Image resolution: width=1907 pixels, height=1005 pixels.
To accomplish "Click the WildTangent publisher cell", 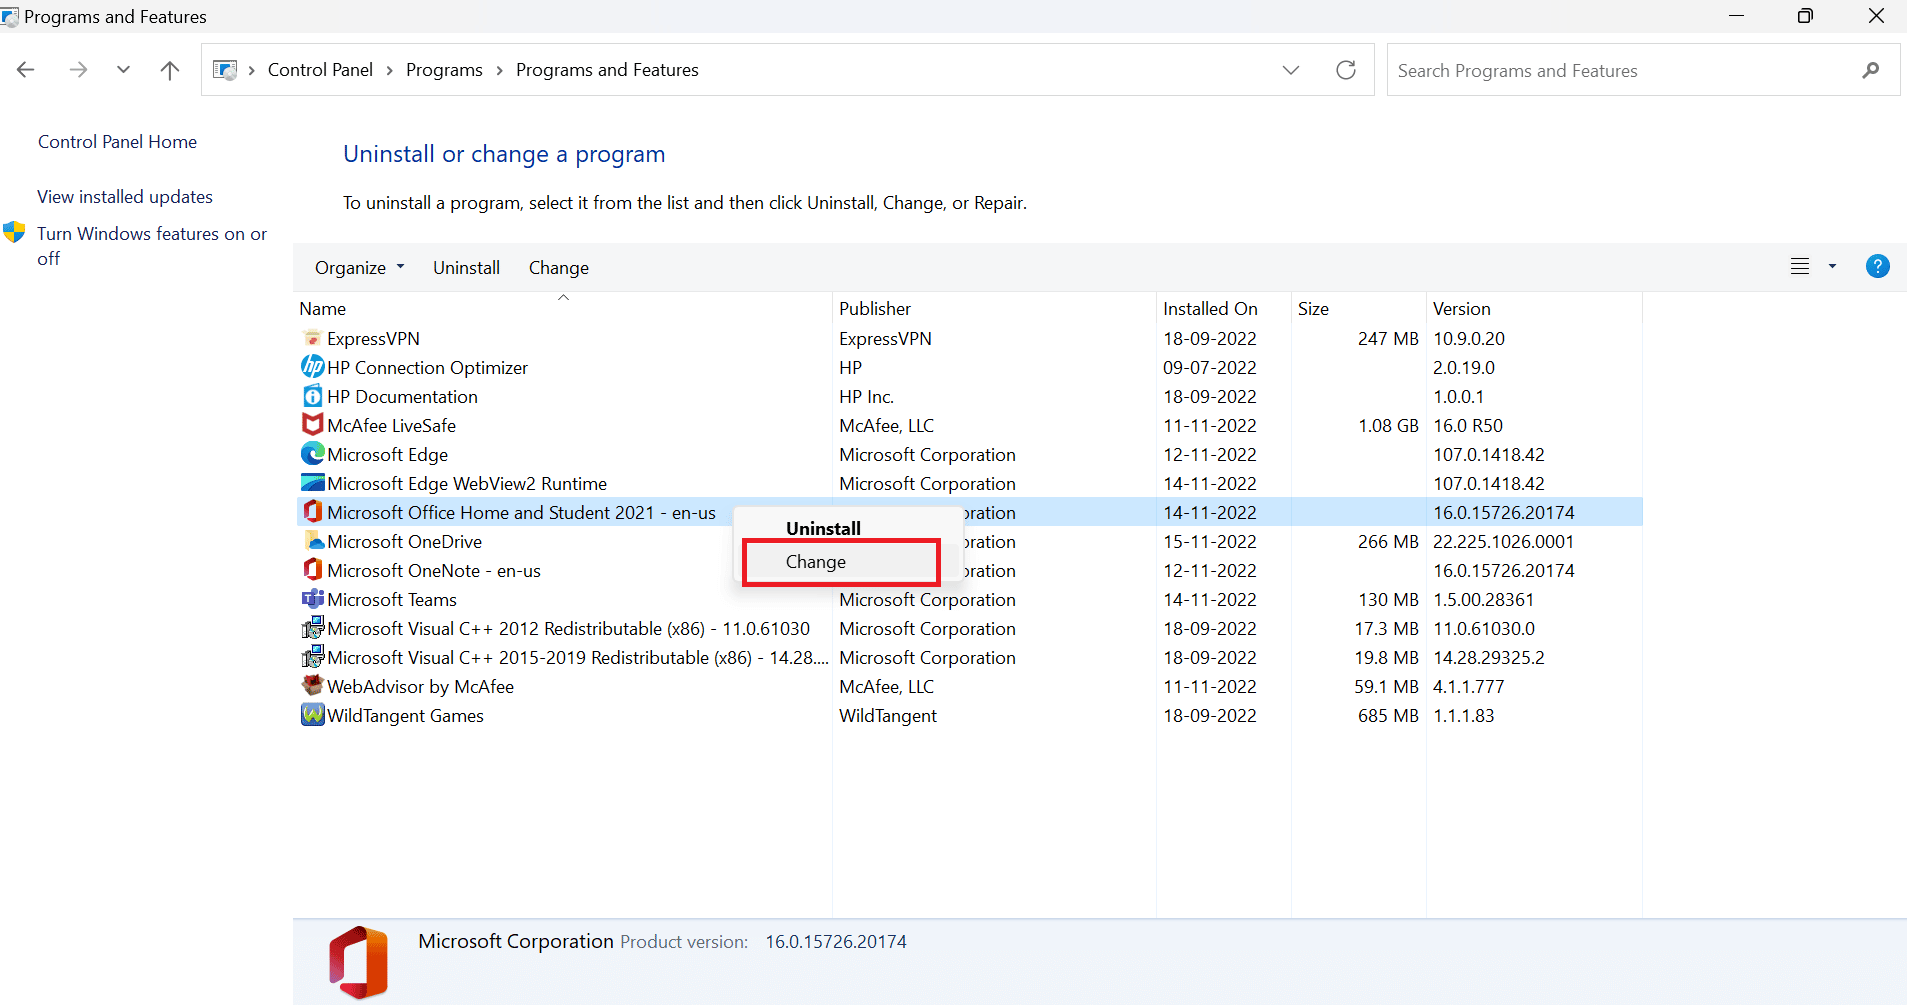I will [887, 716].
